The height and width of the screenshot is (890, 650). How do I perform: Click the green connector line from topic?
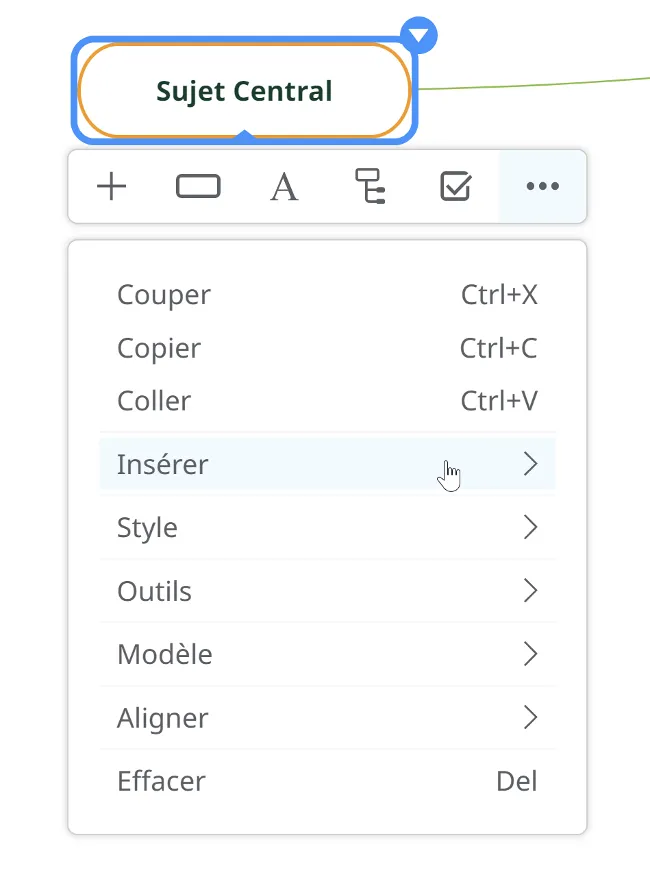[x=534, y=84]
